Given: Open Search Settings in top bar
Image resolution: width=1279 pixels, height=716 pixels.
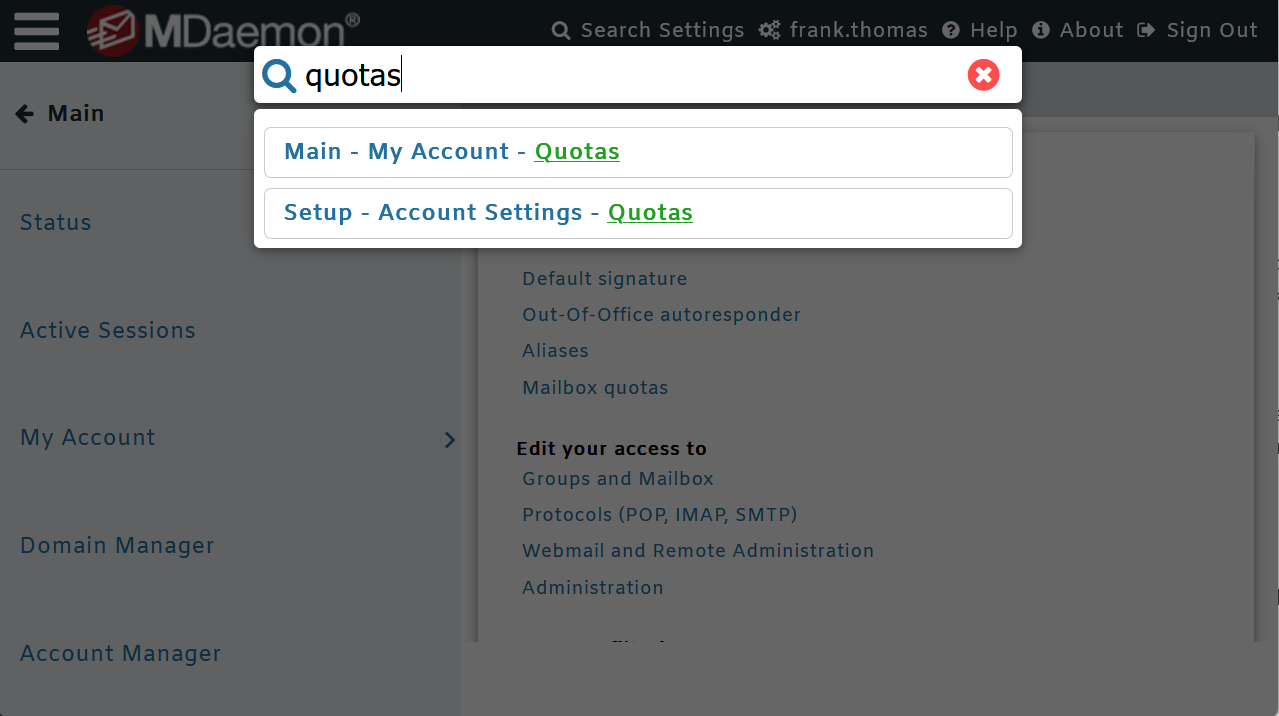Looking at the screenshot, I should [x=648, y=31].
